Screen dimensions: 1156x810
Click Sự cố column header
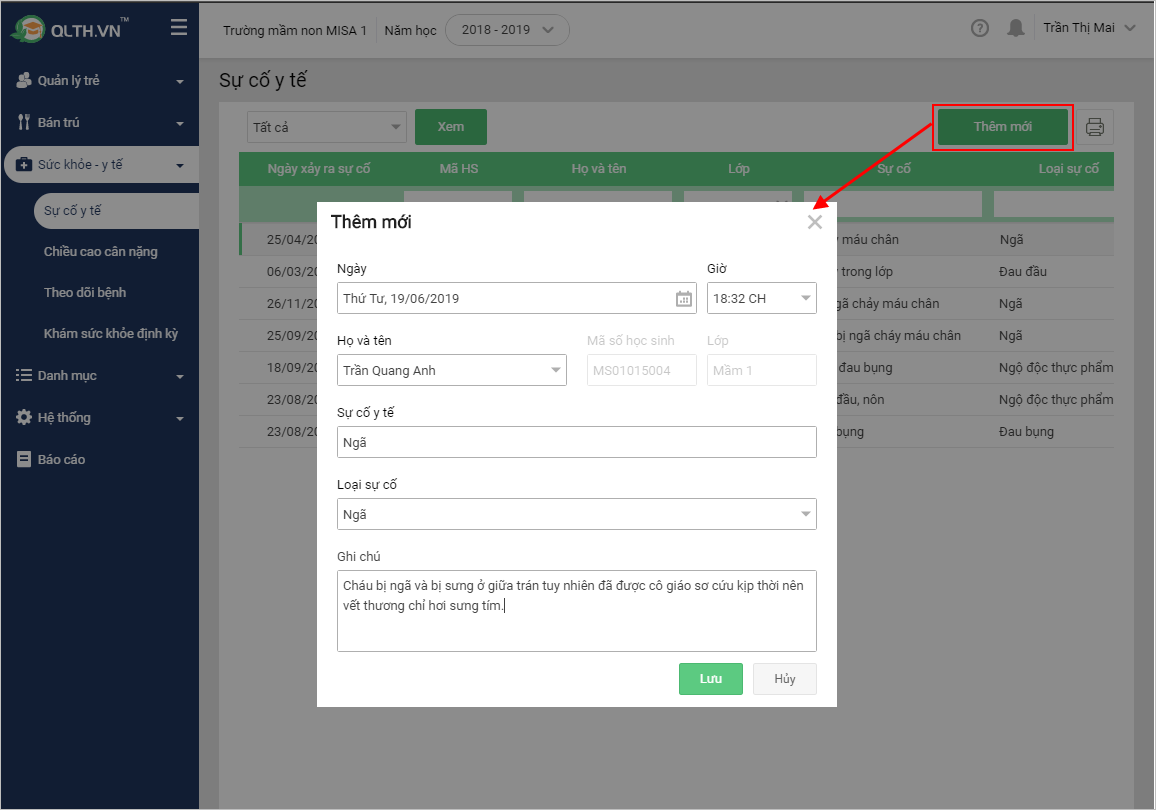pos(894,169)
